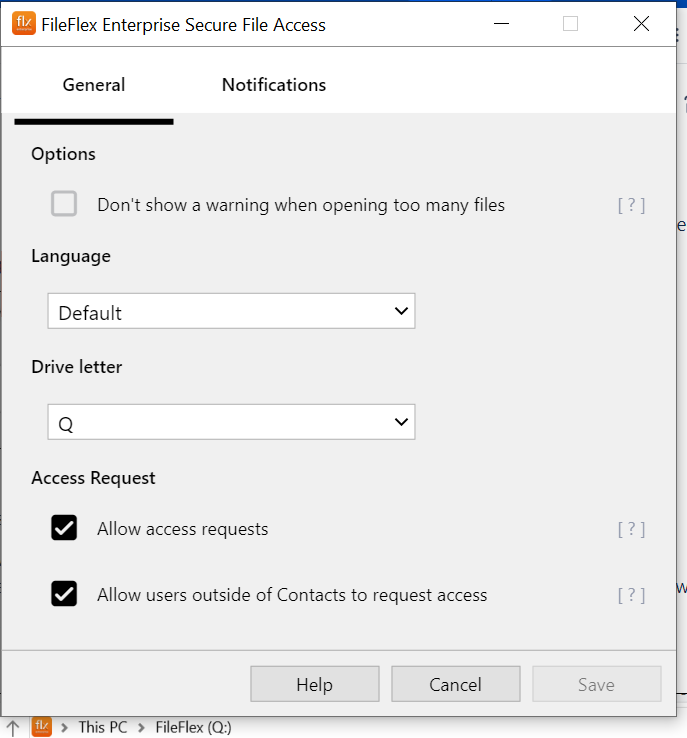Click the Access Request section heading

coord(93,478)
